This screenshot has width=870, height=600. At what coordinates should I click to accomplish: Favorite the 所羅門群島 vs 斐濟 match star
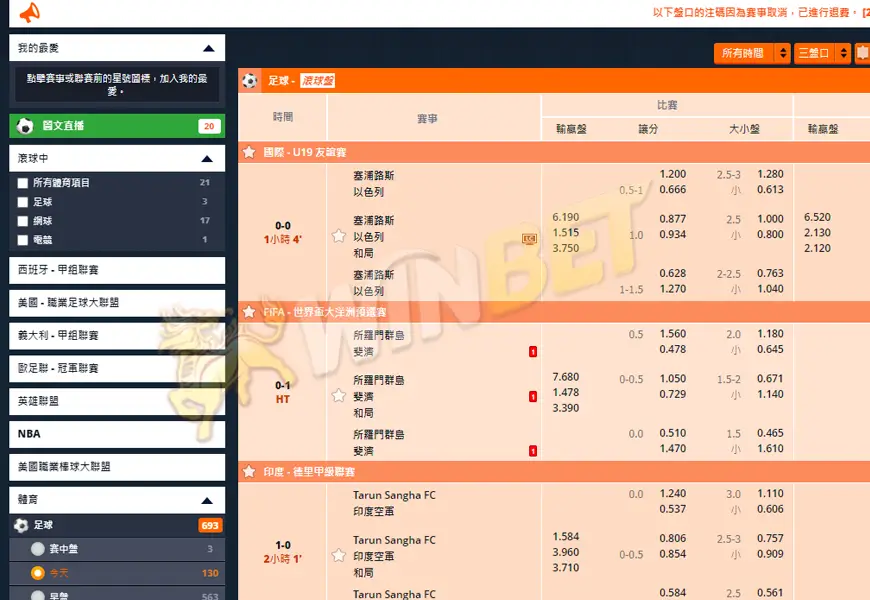[x=339, y=396]
